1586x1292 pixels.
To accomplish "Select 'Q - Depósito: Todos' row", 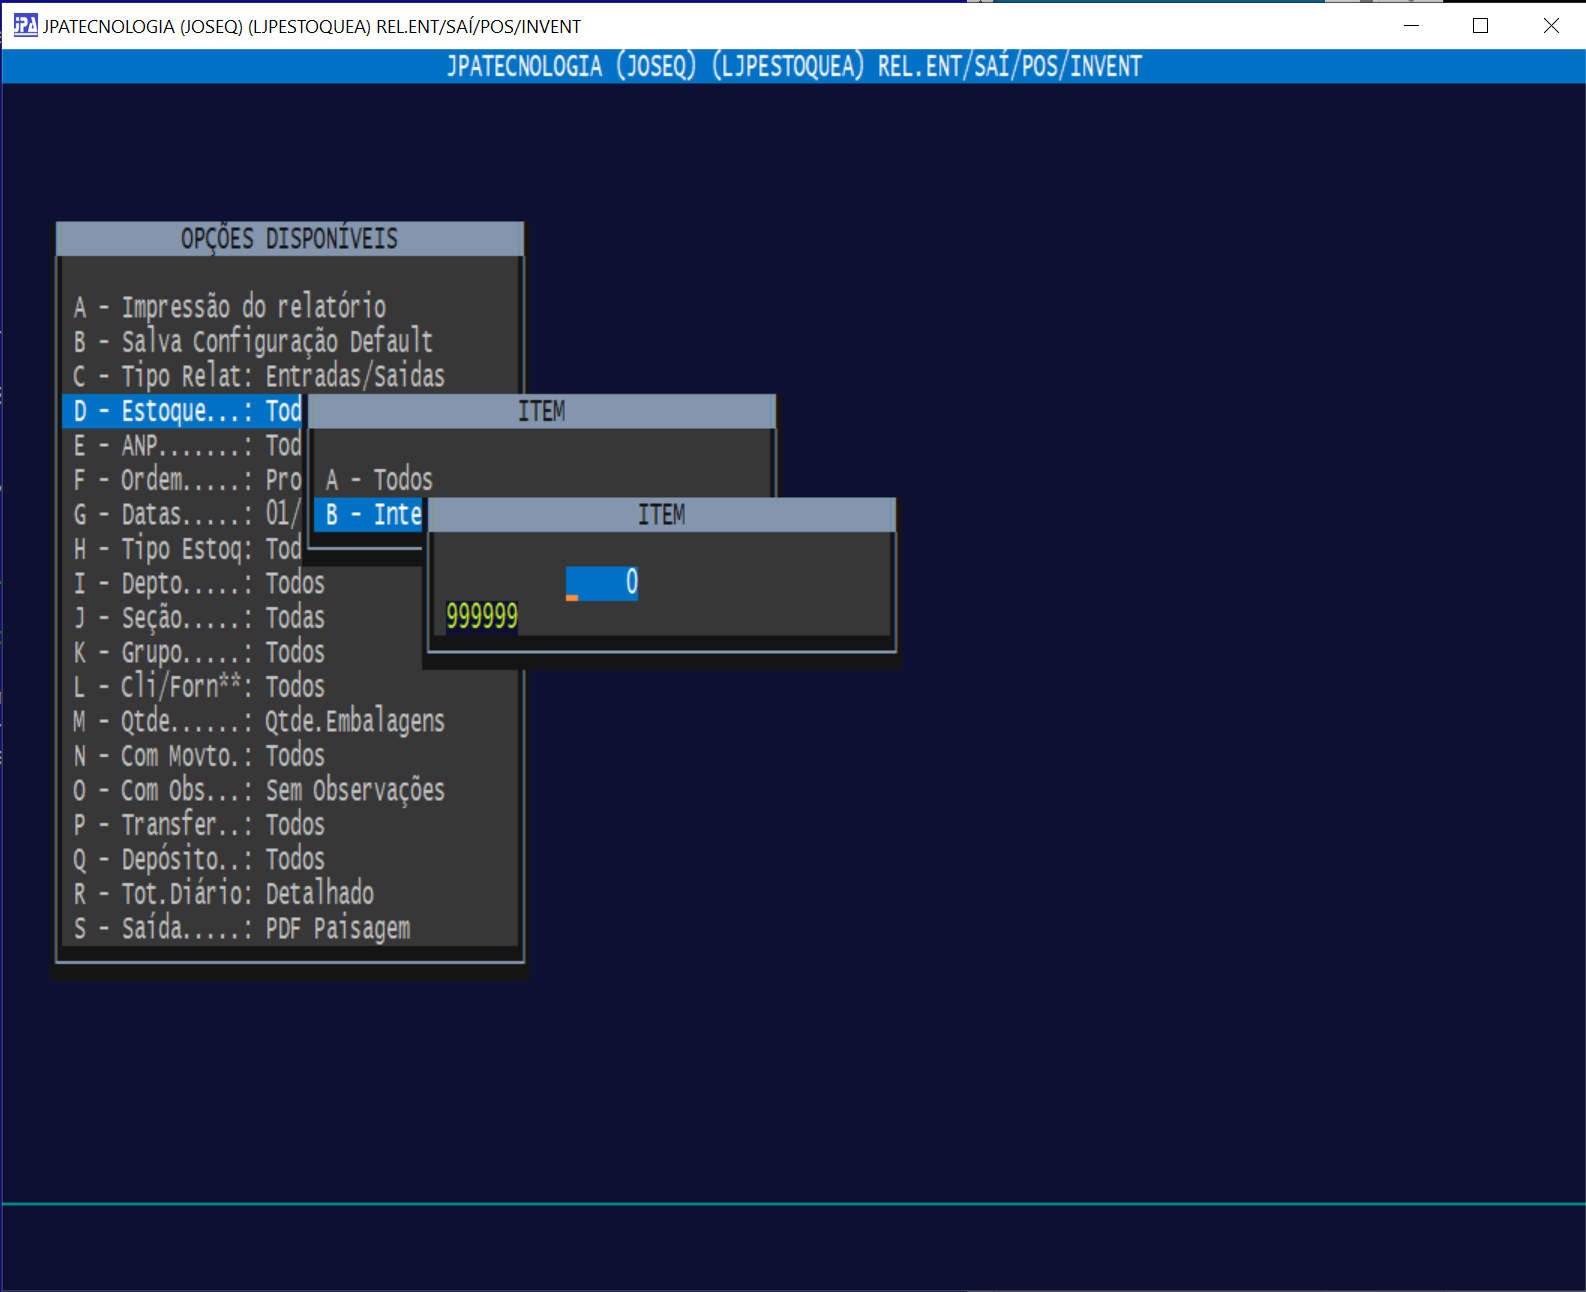I will [x=198, y=859].
